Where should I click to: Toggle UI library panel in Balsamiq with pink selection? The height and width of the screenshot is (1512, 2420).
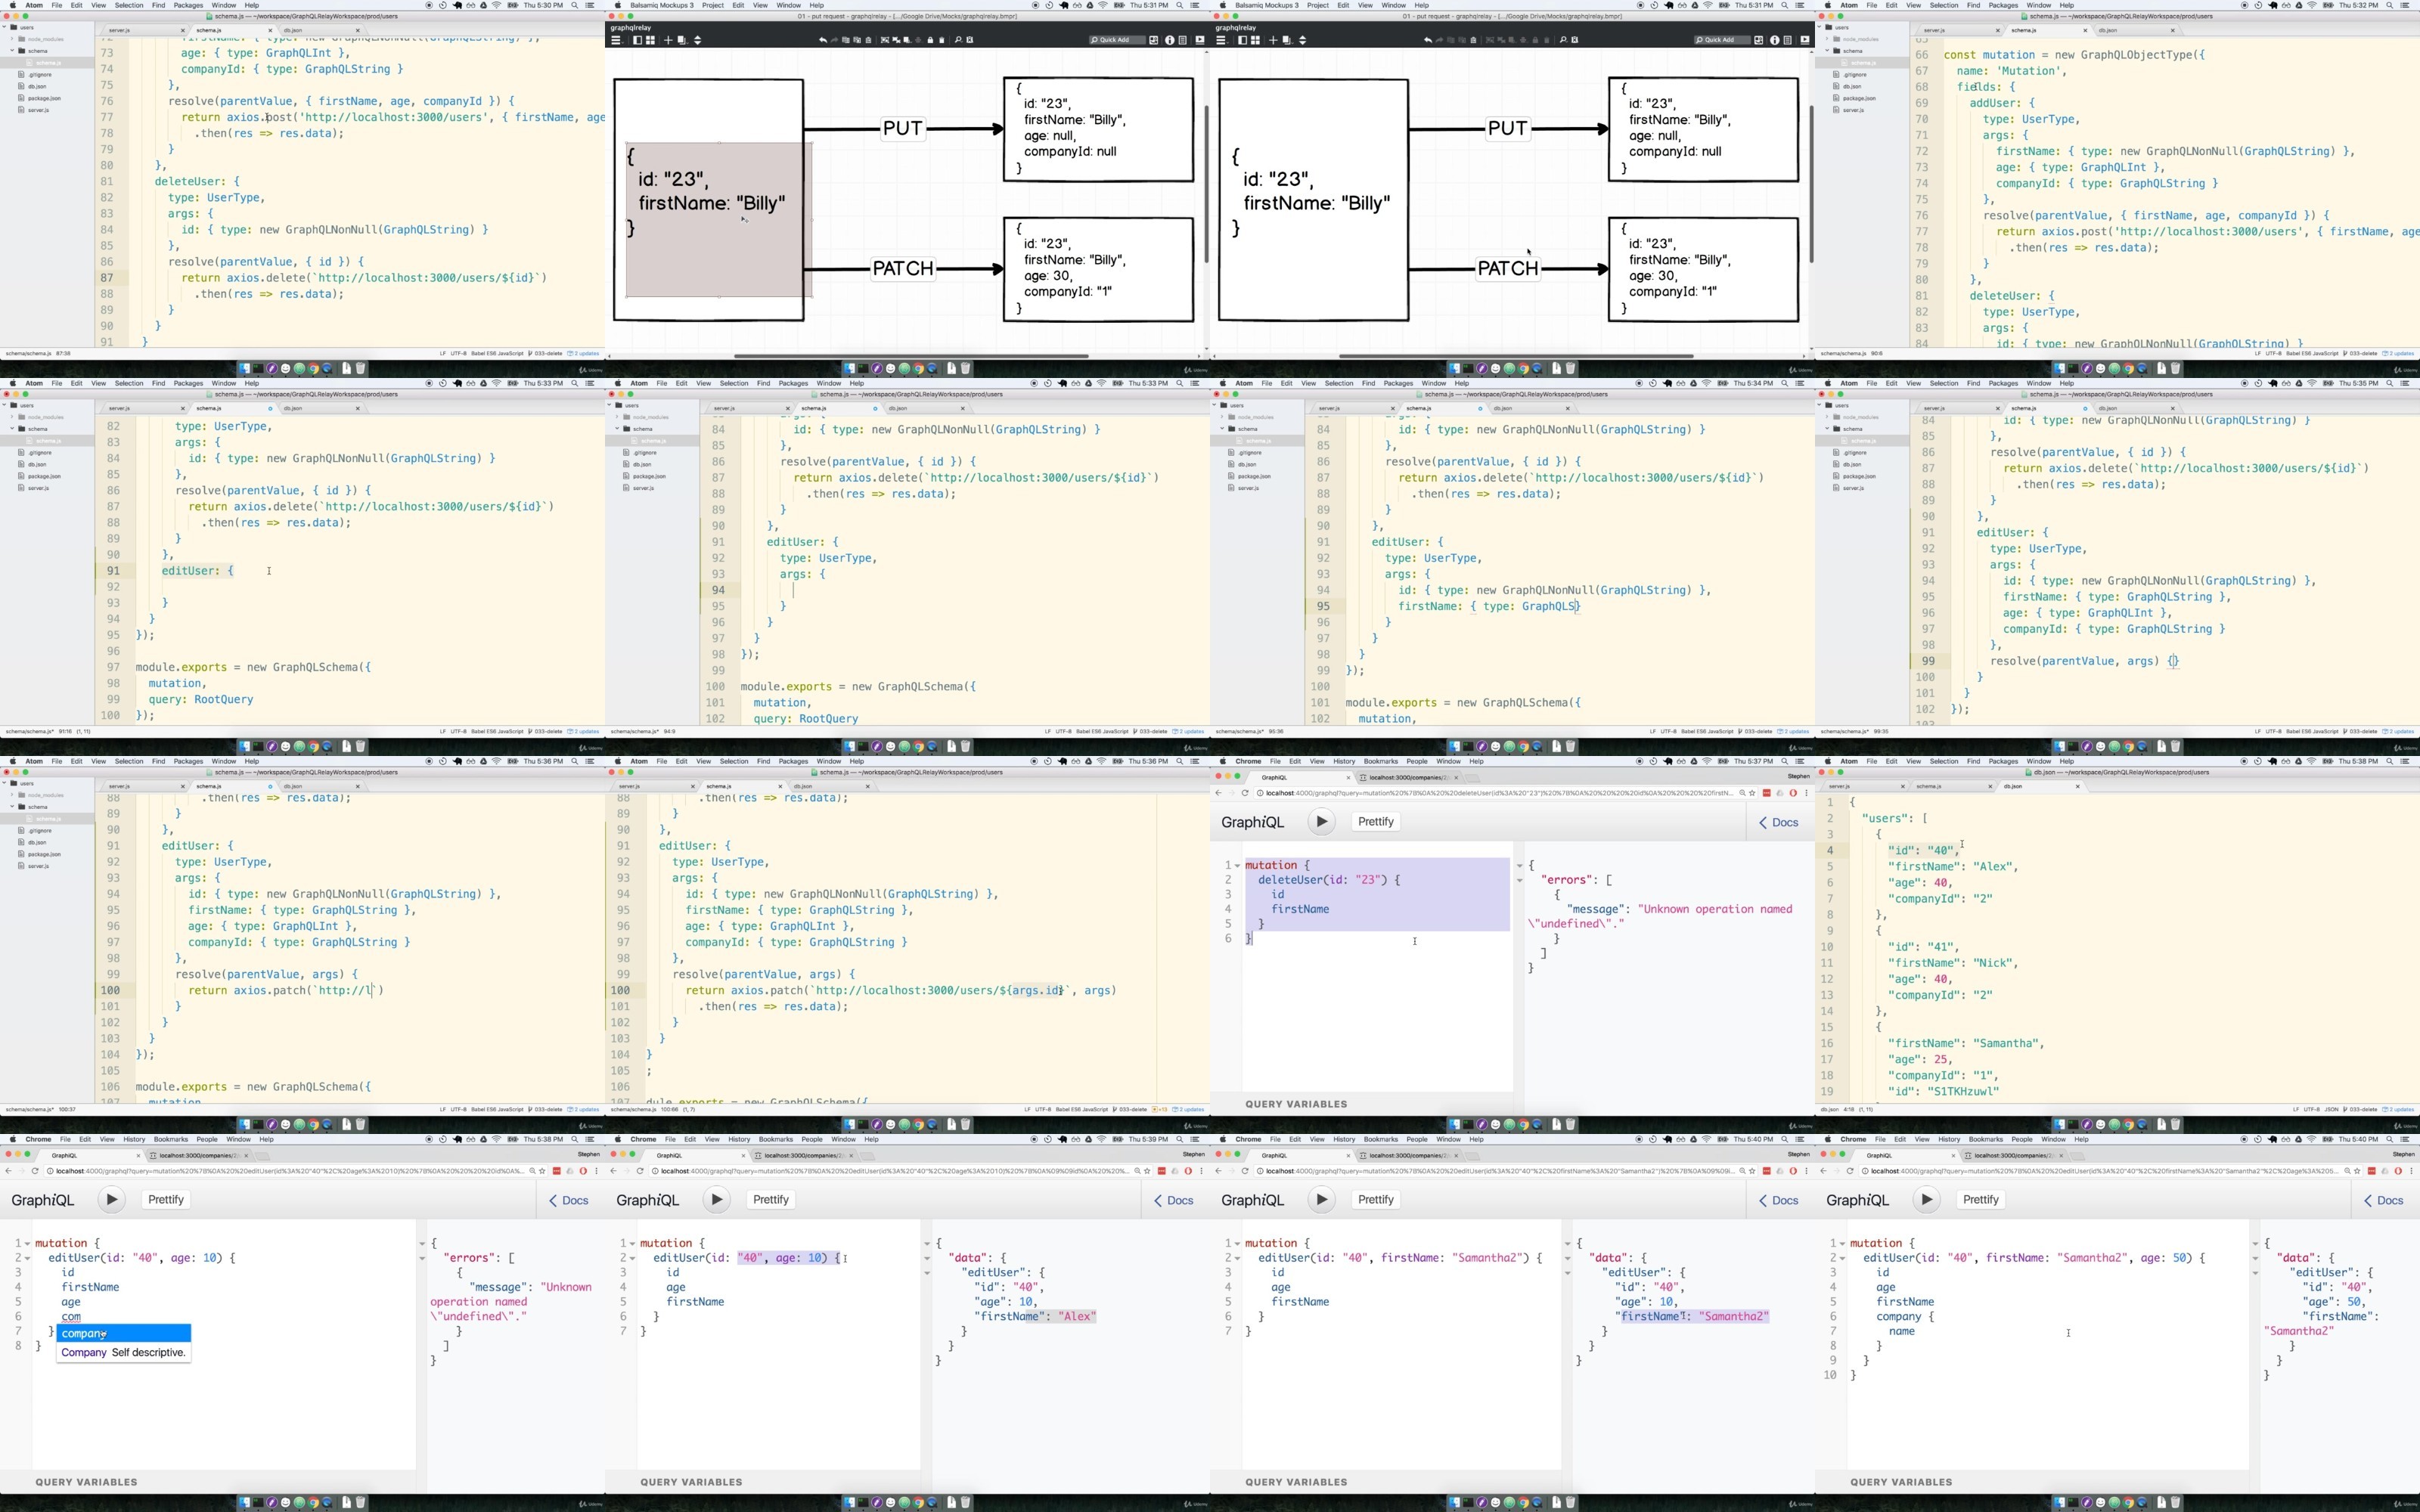pos(1153,40)
